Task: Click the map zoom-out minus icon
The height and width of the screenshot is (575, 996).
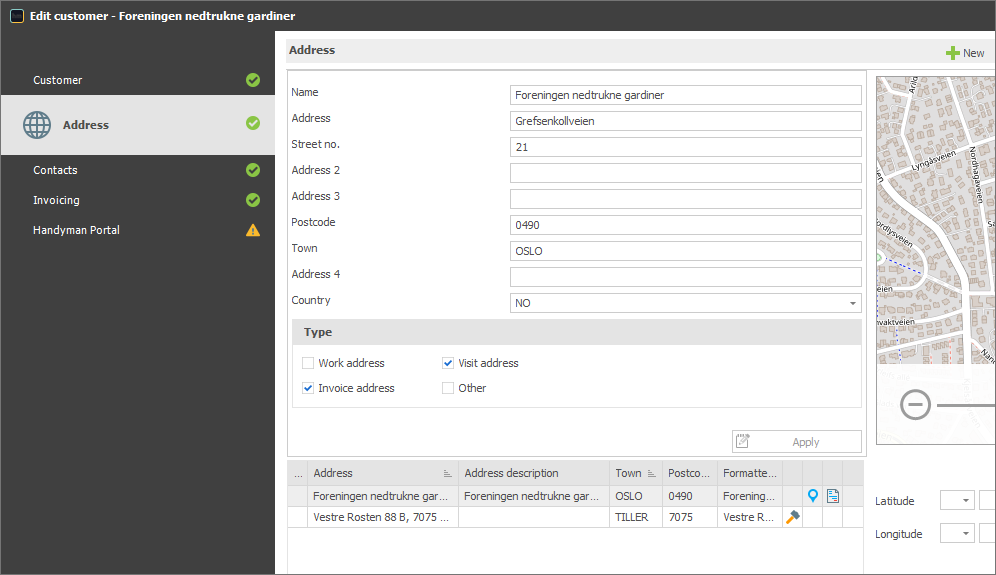Action: pos(915,405)
